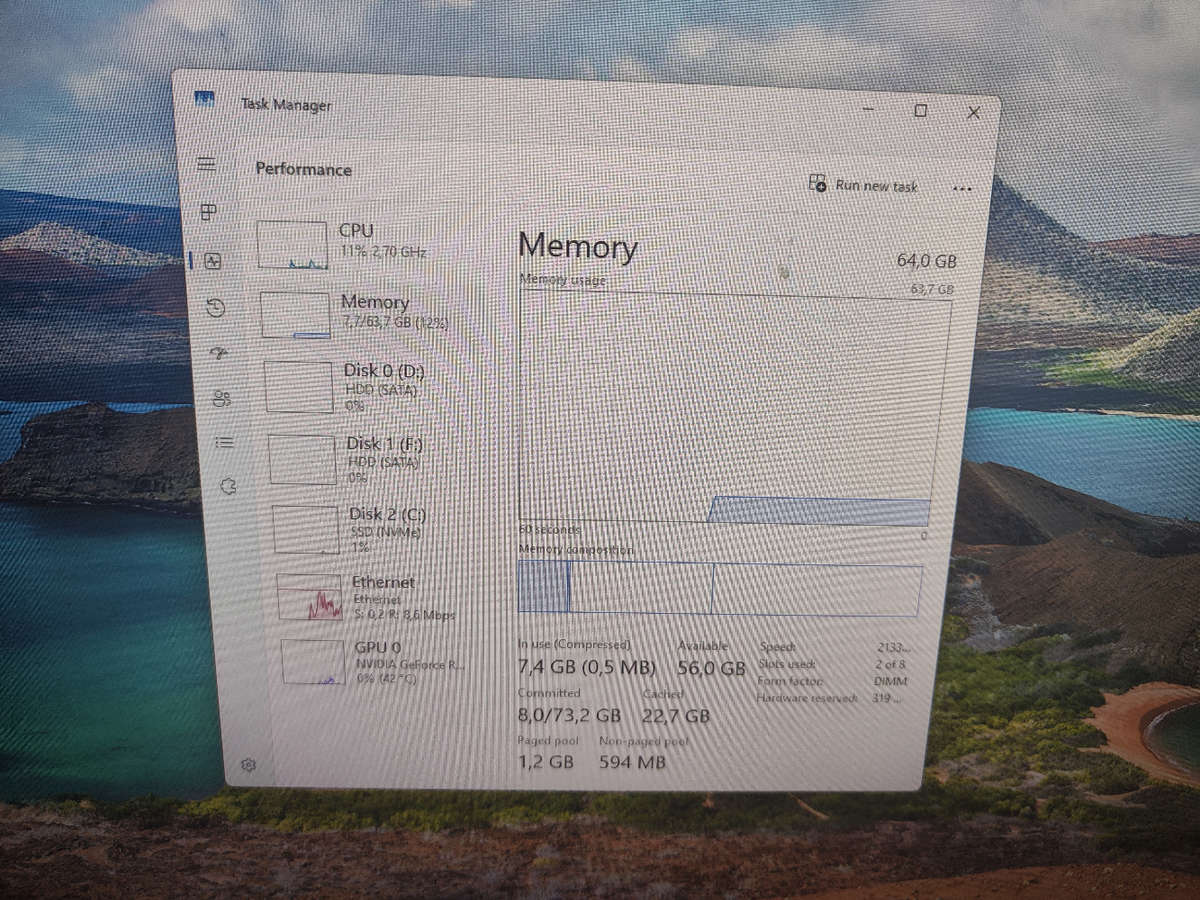
Task: Select the Performance page icon
Action: 212,261
